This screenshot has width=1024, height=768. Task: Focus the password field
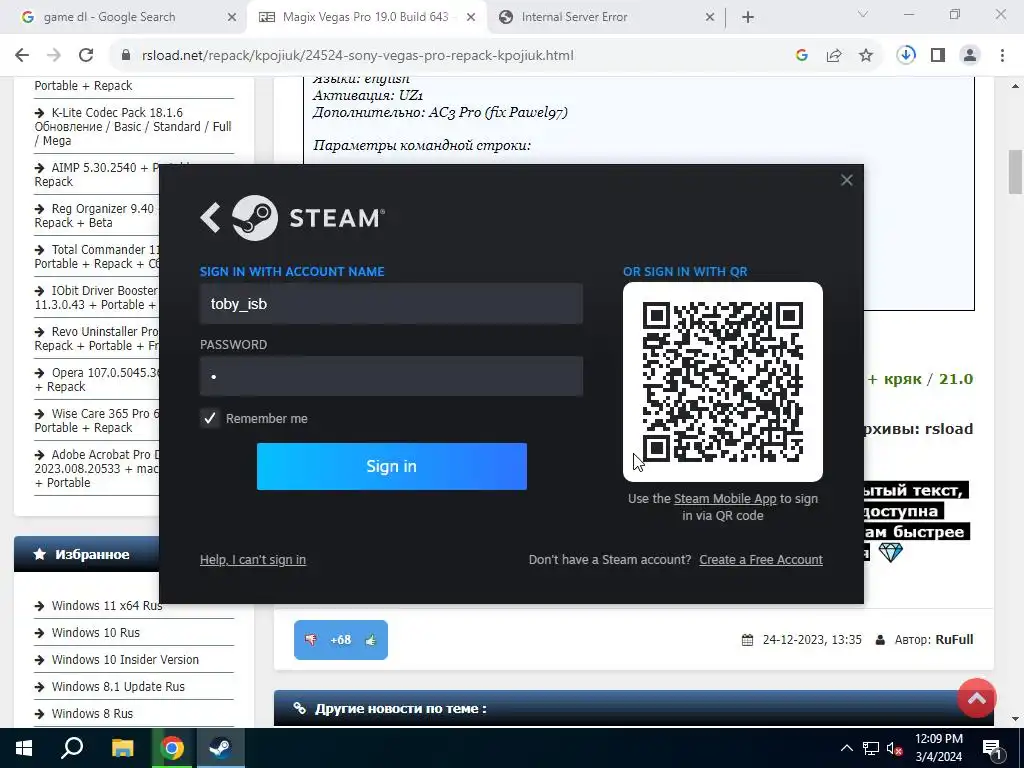pyautogui.click(x=391, y=376)
